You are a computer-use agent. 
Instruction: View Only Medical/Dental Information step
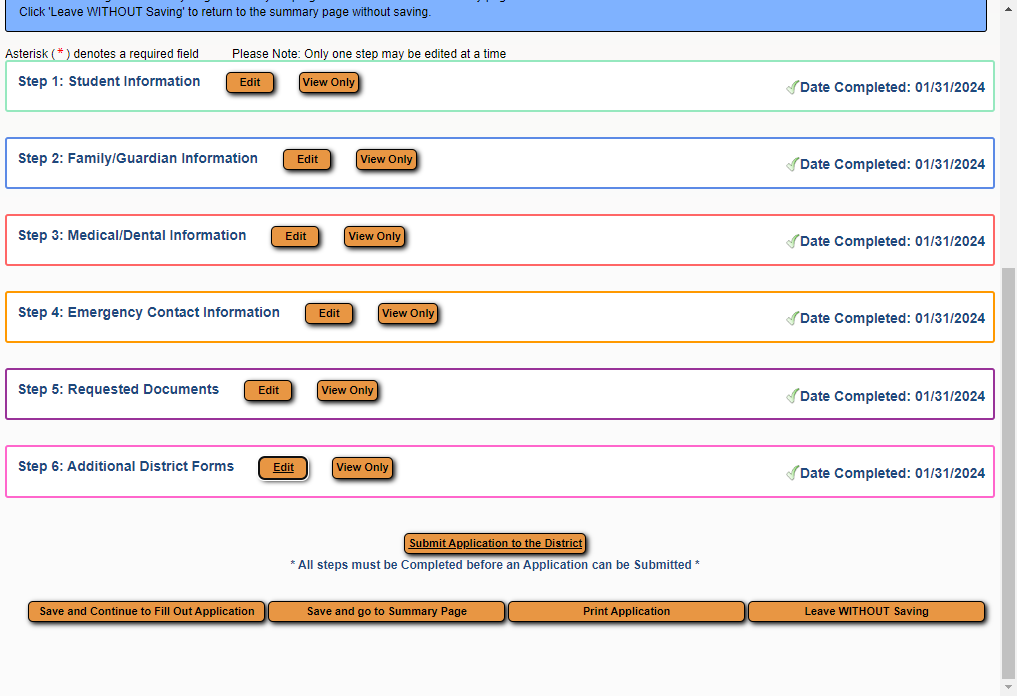click(x=374, y=237)
